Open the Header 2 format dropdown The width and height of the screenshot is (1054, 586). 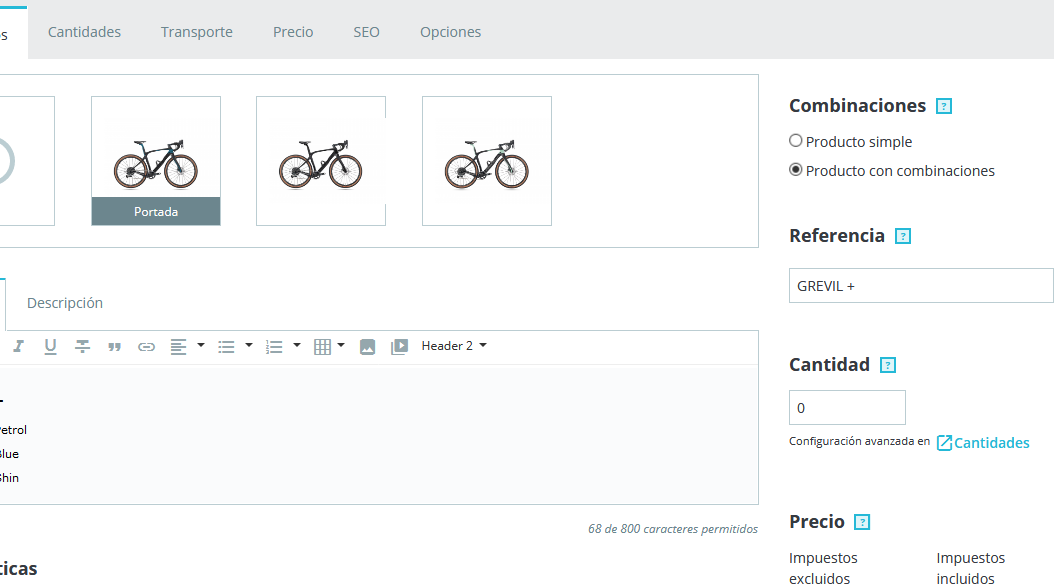point(454,346)
